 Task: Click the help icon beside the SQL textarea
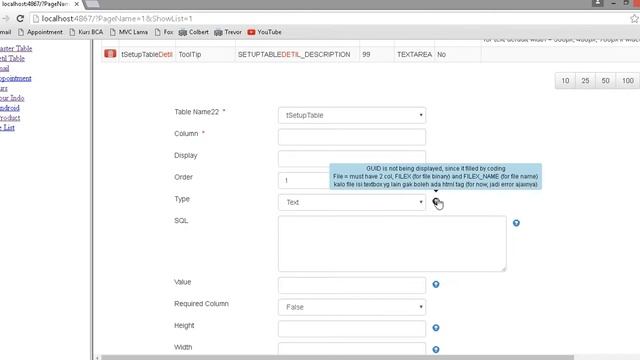click(x=516, y=223)
